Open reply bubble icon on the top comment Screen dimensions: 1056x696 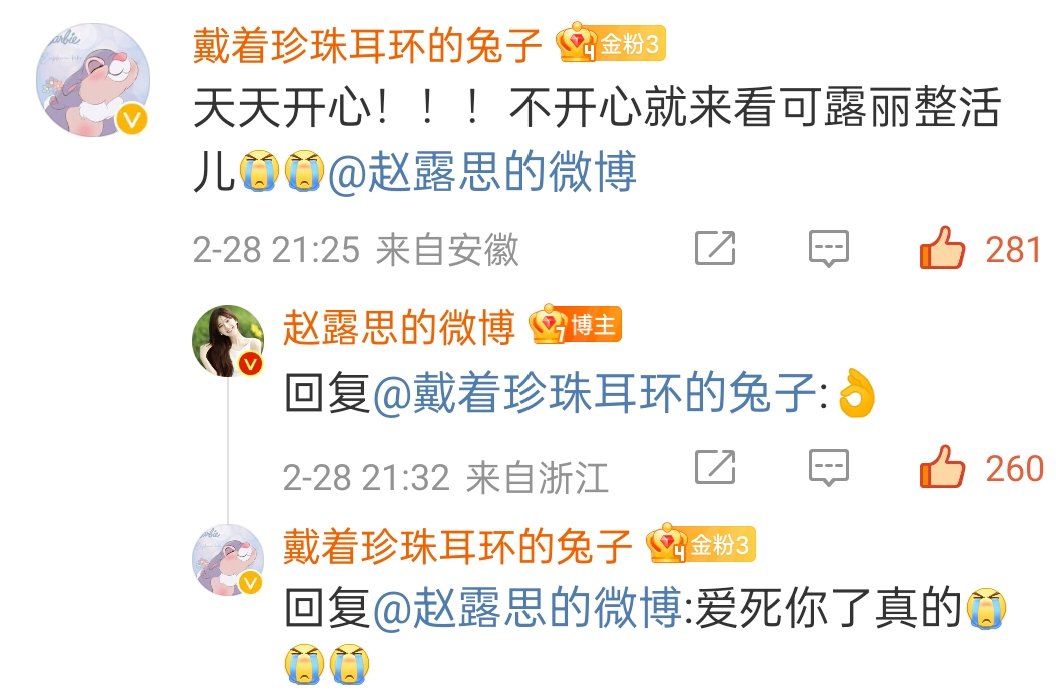pos(828,249)
